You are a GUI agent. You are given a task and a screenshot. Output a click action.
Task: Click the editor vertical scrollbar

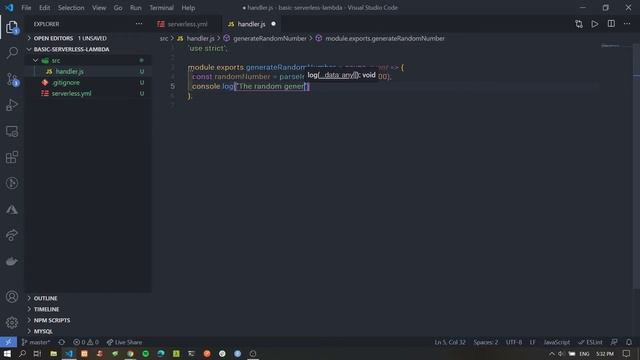tap(636, 167)
